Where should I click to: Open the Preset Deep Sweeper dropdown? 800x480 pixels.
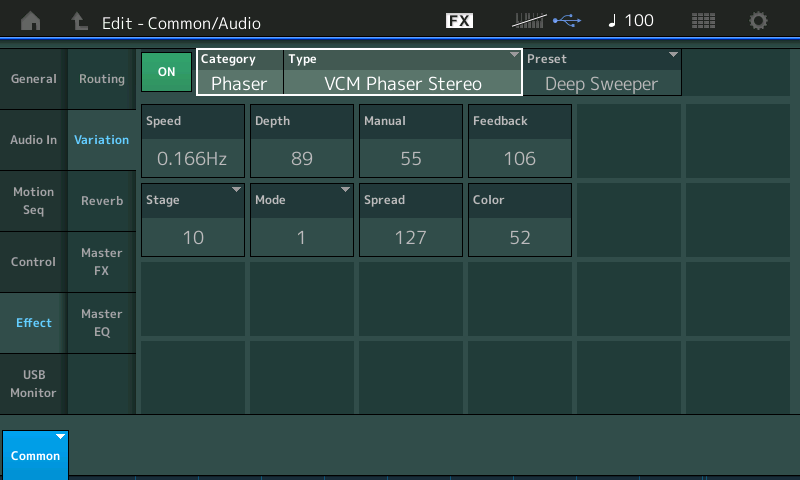click(x=601, y=73)
